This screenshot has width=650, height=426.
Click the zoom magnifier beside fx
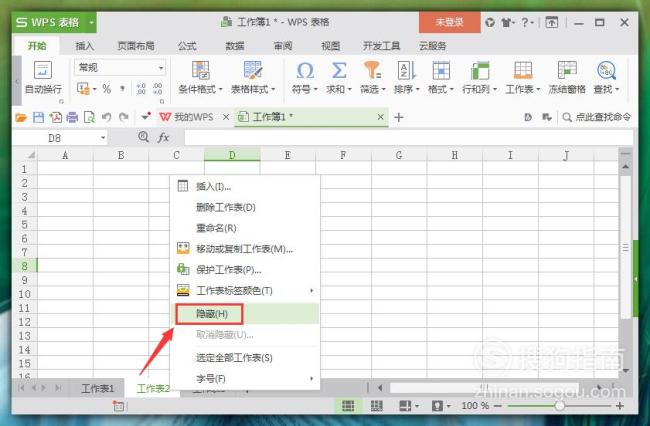[143, 137]
